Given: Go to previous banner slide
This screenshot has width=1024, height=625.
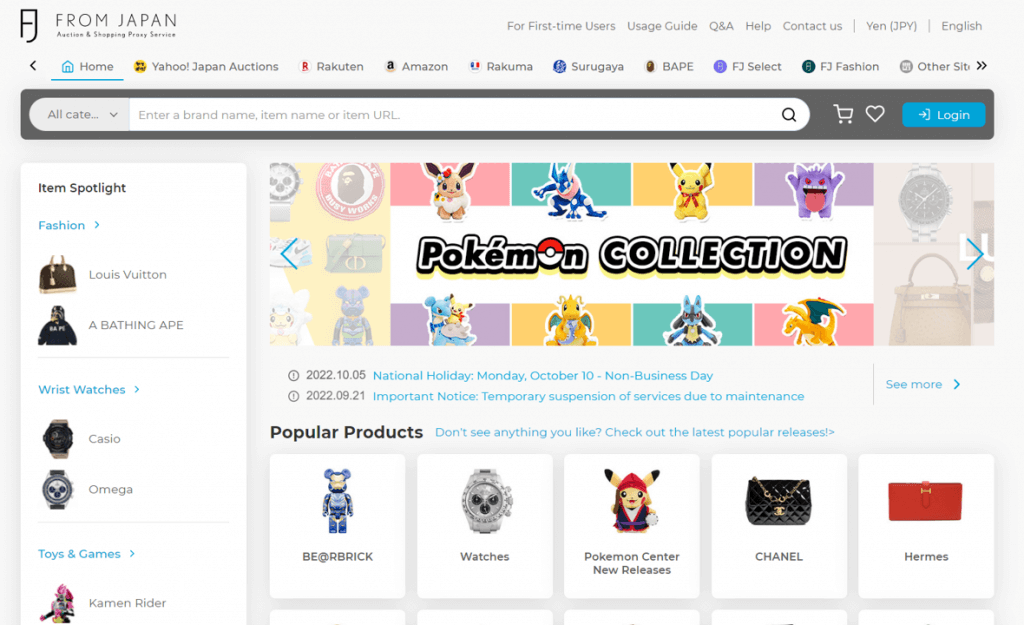Looking at the screenshot, I should [289, 253].
